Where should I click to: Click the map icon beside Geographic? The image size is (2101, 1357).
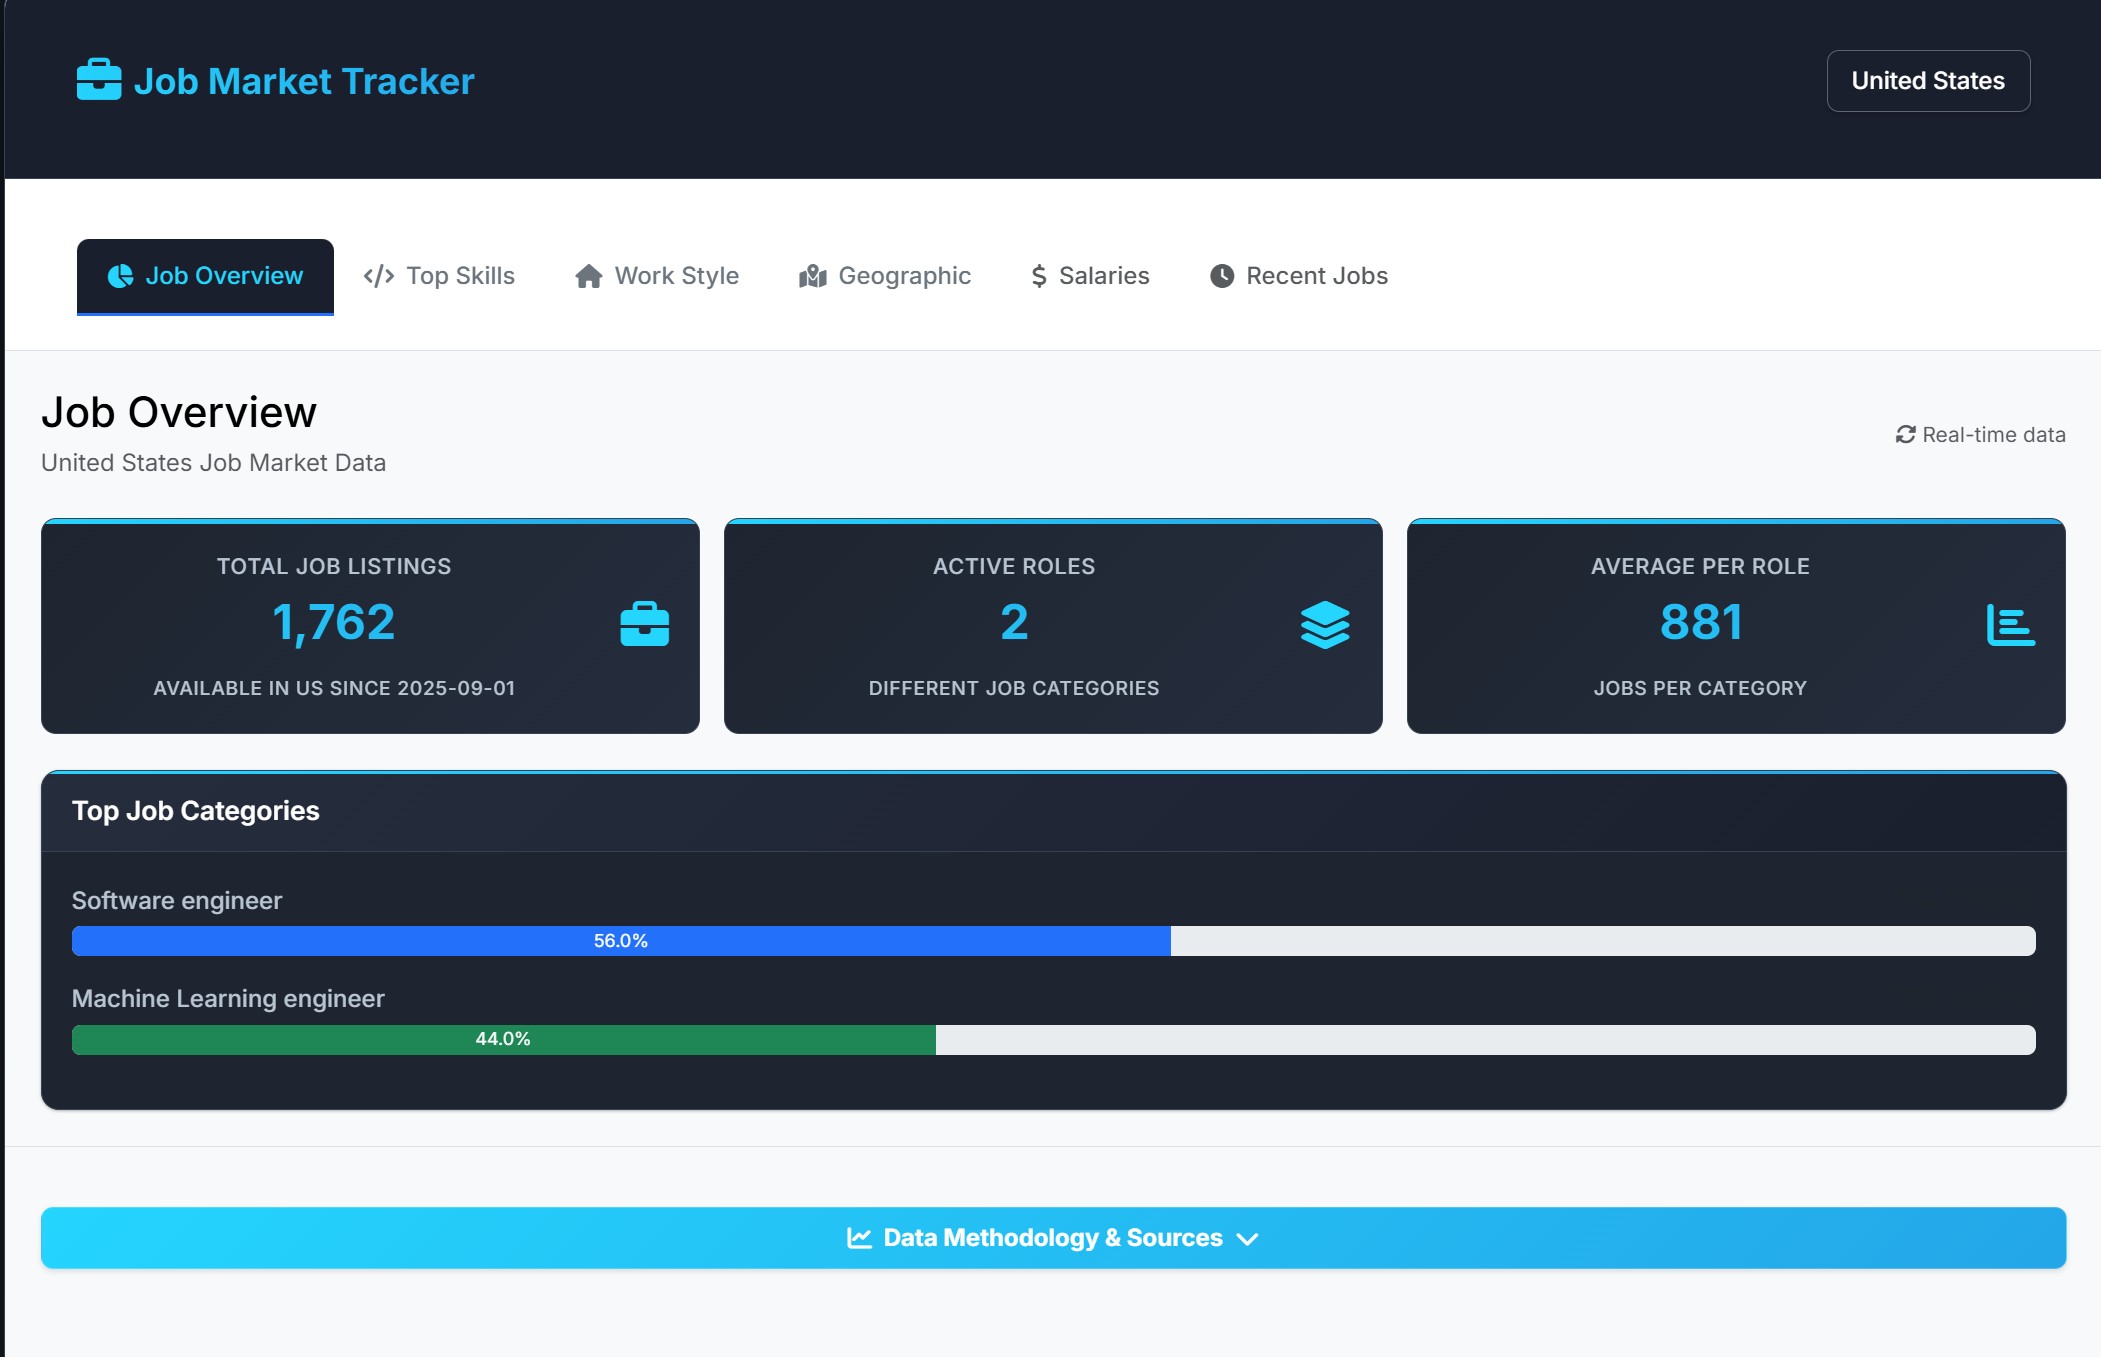[x=812, y=276]
